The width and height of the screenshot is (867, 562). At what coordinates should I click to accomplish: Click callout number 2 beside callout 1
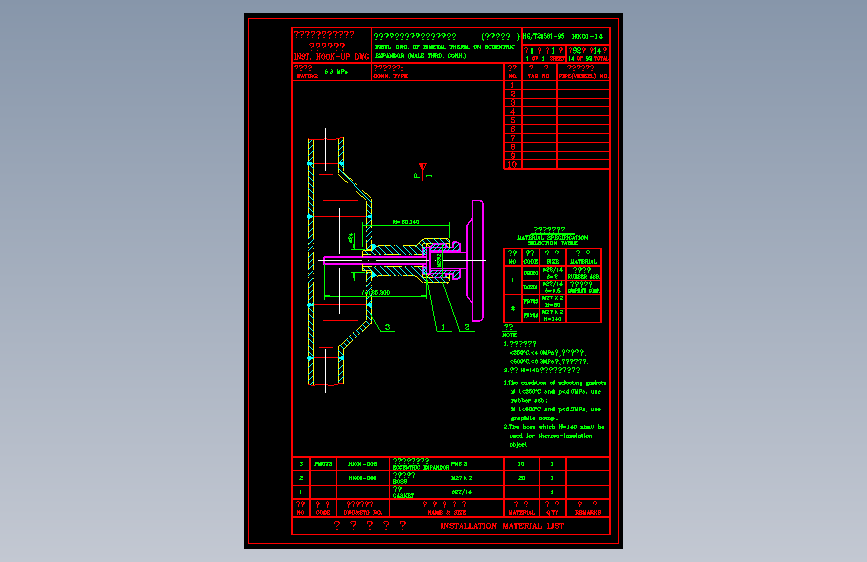[x=467, y=327]
